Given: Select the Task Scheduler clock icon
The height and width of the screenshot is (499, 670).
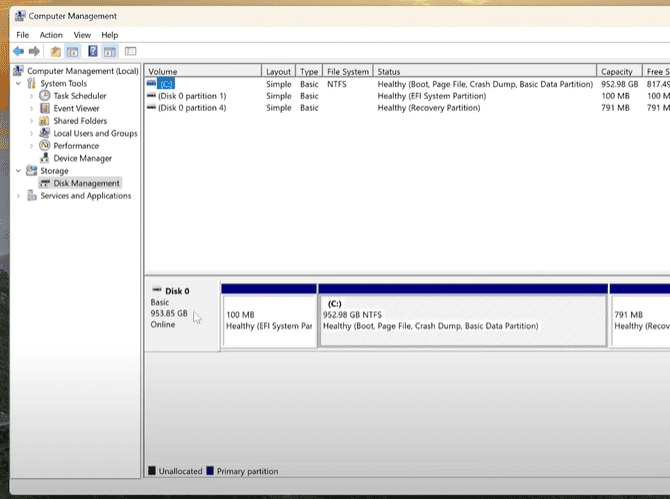Looking at the screenshot, I should [45, 96].
